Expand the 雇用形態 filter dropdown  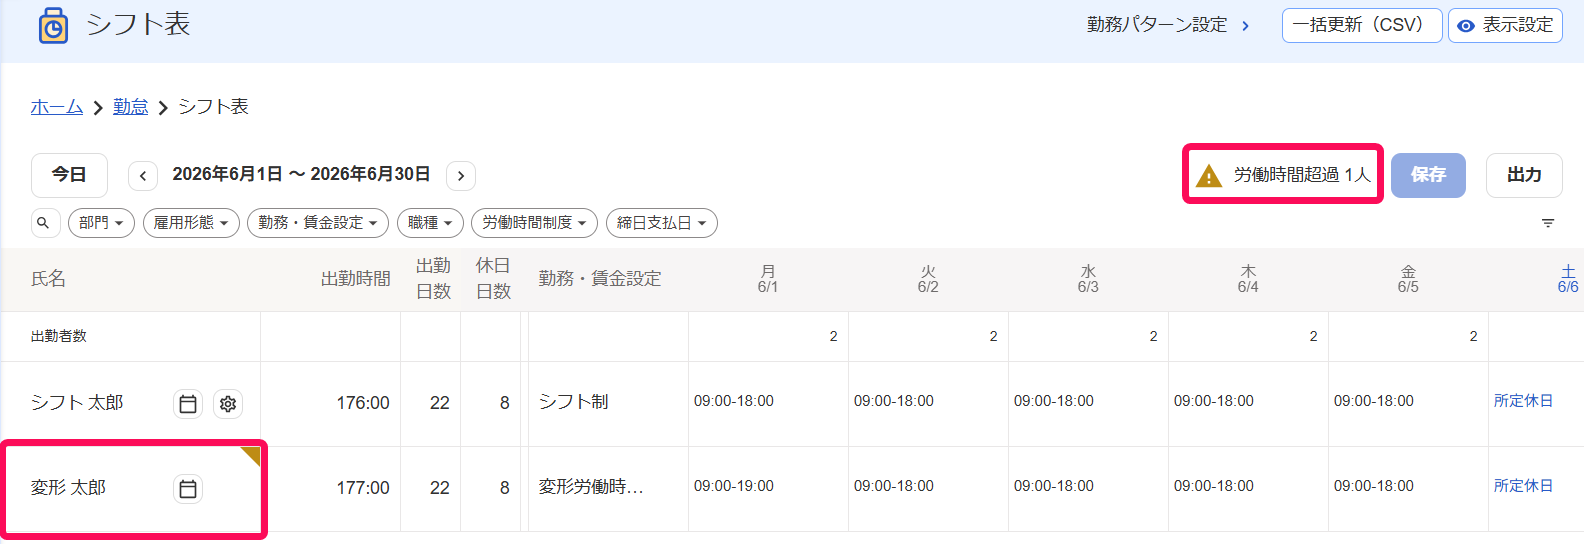tap(191, 223)
